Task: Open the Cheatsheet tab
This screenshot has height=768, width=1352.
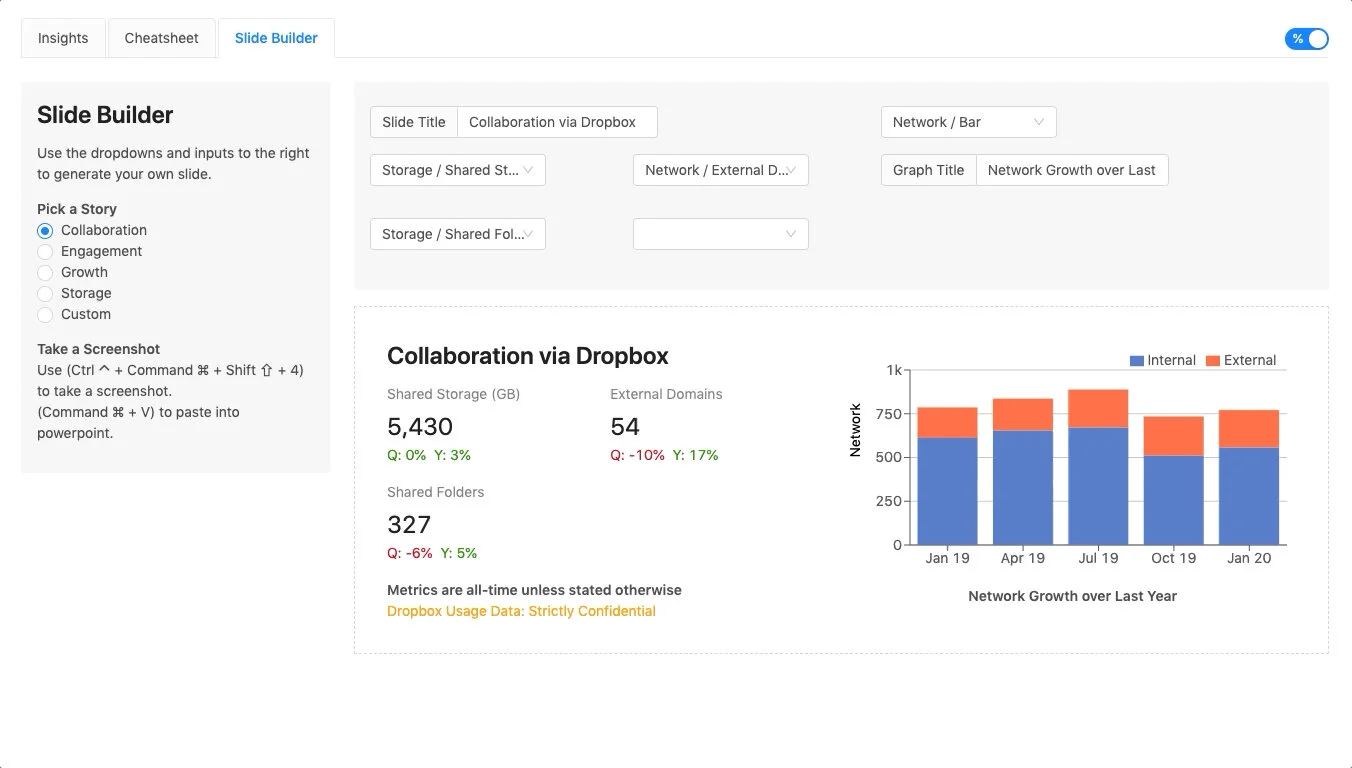Action: [x=161, y=38]
